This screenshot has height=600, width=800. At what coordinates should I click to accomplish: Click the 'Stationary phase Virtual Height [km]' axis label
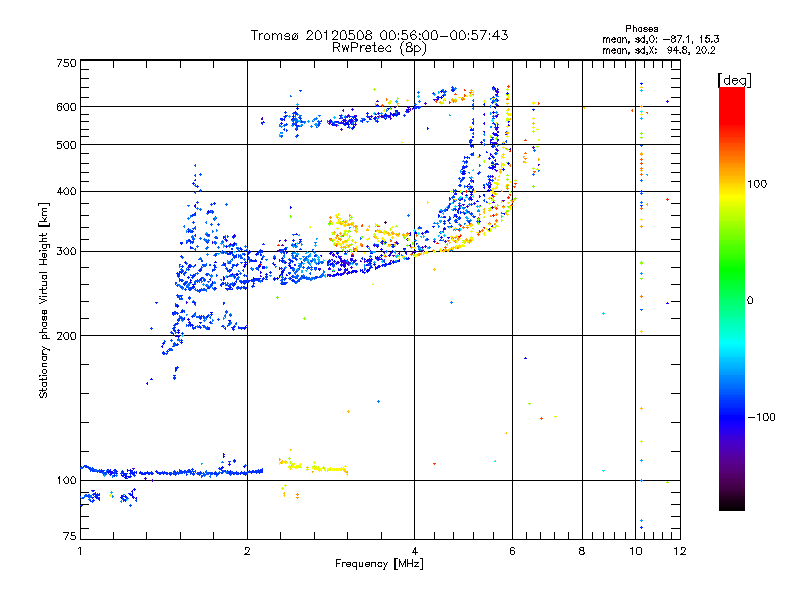click(x=43, y=300)
